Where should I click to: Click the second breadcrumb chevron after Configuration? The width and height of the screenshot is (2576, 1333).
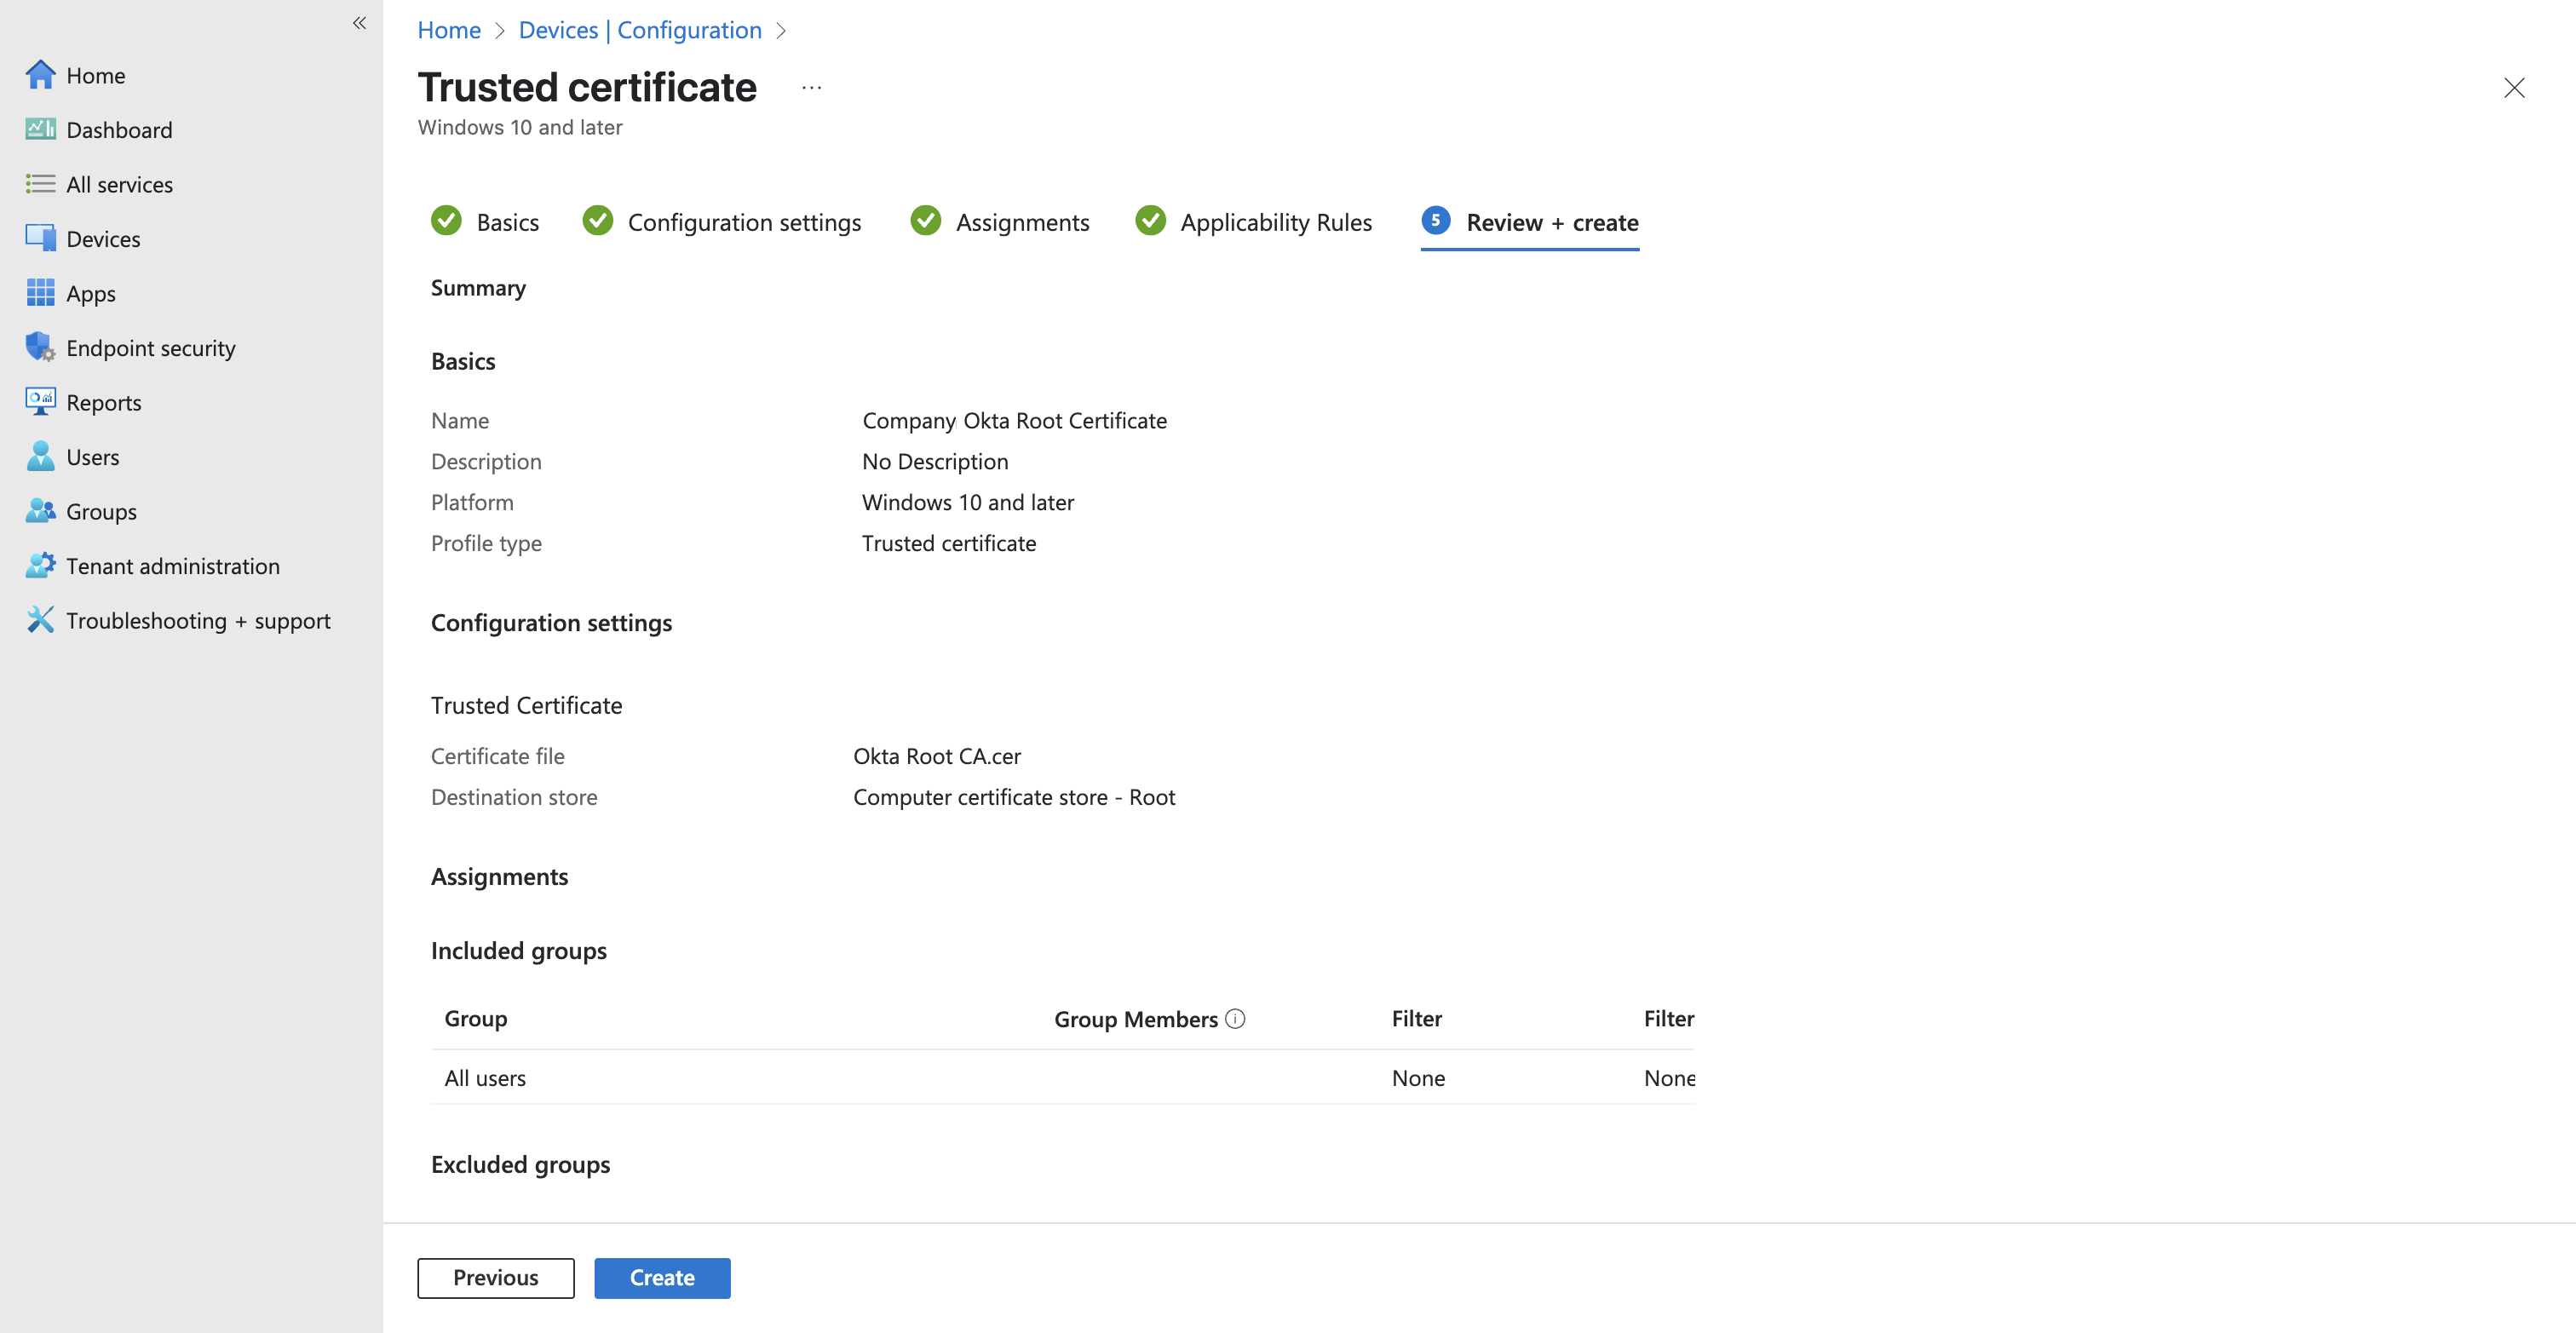[781, 31]
